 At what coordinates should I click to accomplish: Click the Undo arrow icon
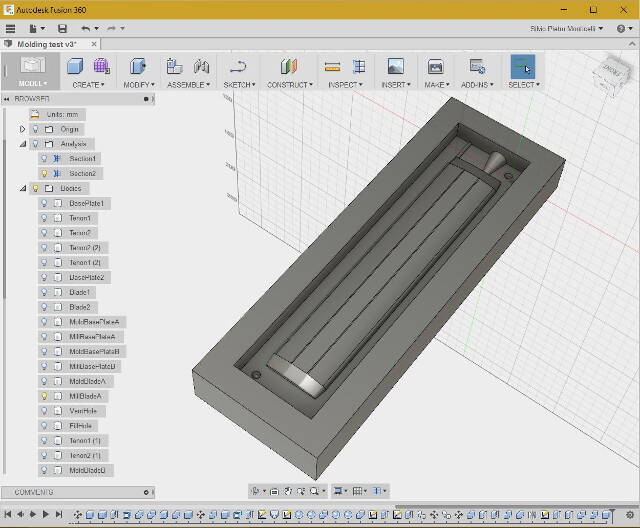pyautogui.click(x=85, y=29)
